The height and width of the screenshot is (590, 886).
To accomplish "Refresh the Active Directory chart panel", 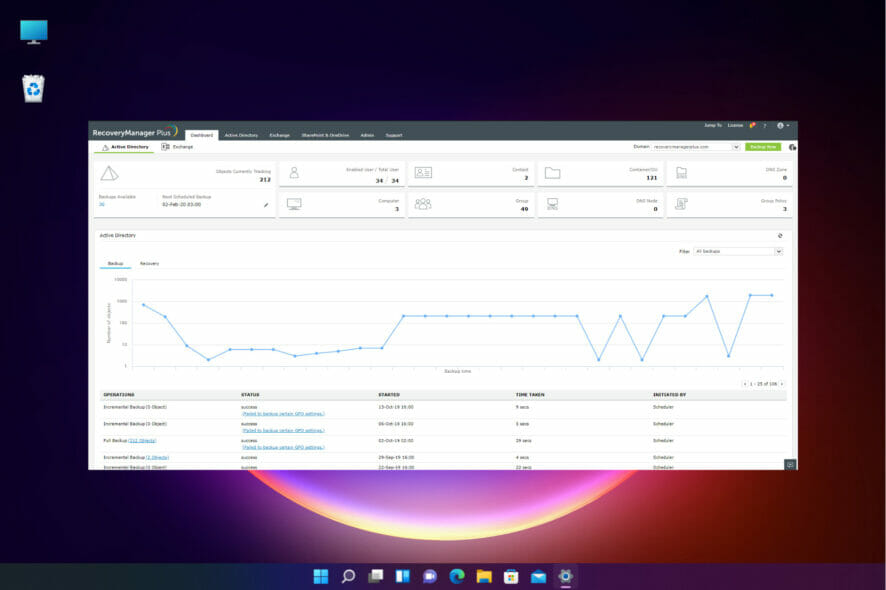I will tap(780, 236).
